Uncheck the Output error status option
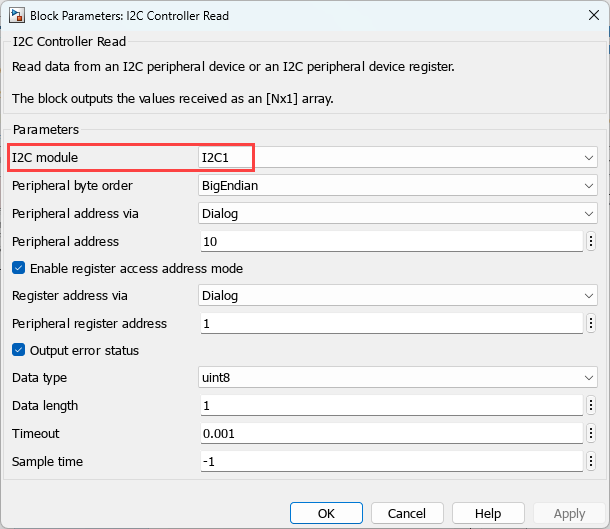 18,350
